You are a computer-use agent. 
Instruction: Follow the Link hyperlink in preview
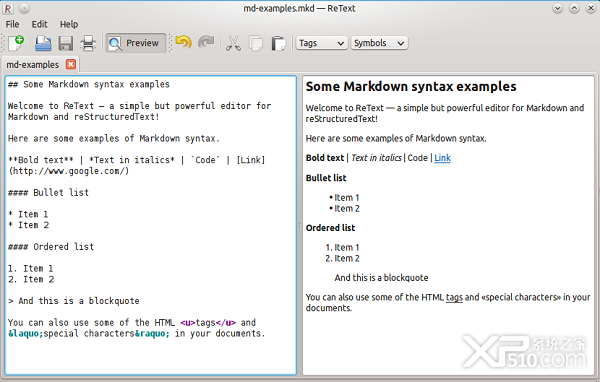[442, 158]
